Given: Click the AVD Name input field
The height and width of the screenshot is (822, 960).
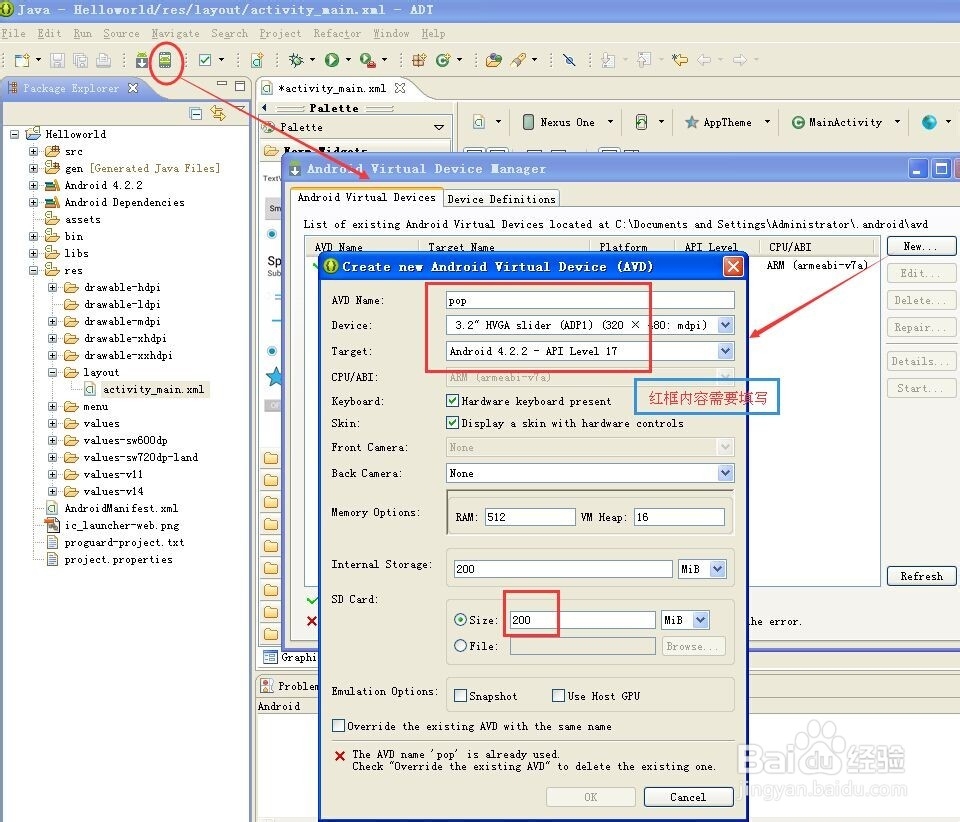Looking at the screenshot, I should 590,300.
